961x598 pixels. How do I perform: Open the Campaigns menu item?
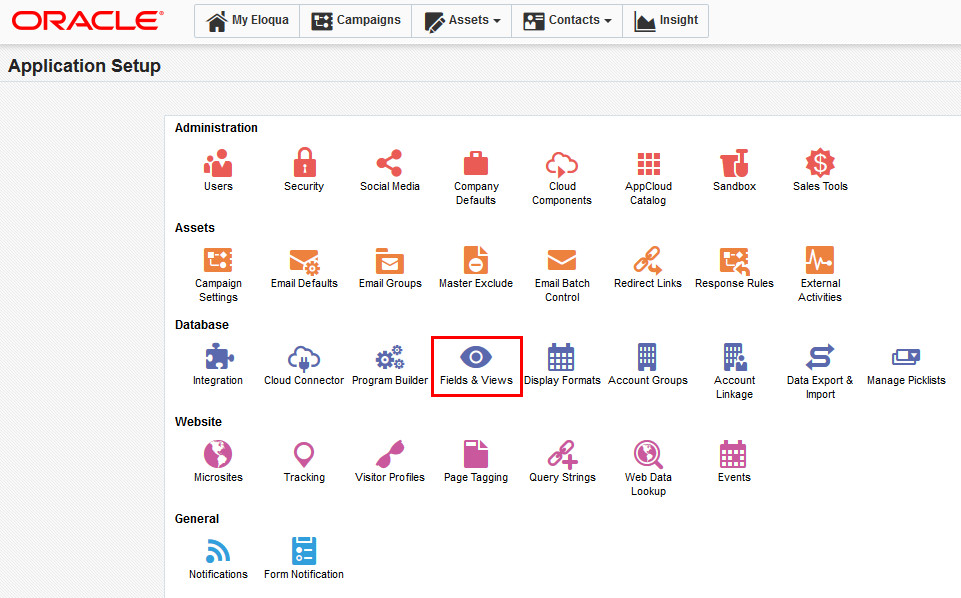[355, 21]
